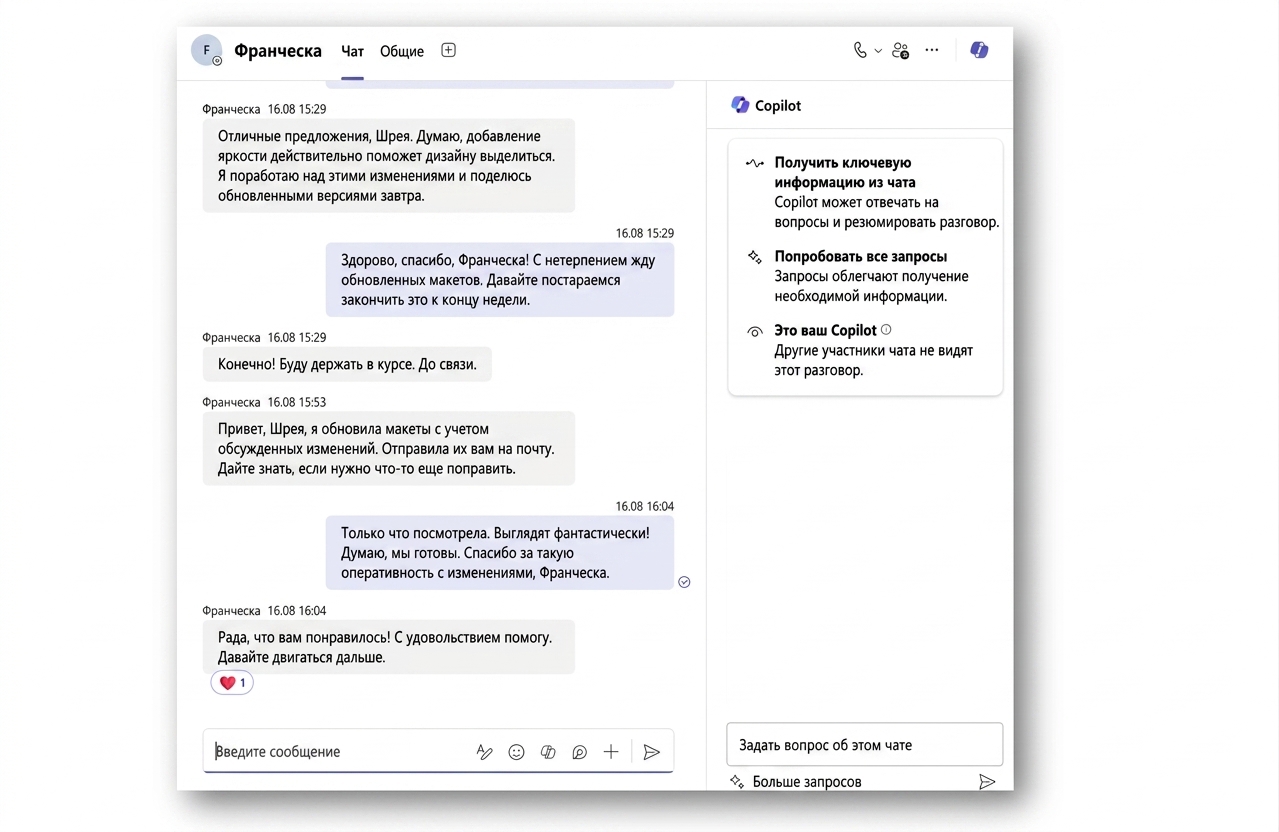Click the eye icon beside Это ваш Copilot
The image size is (1279, 832).
(755, 331)
